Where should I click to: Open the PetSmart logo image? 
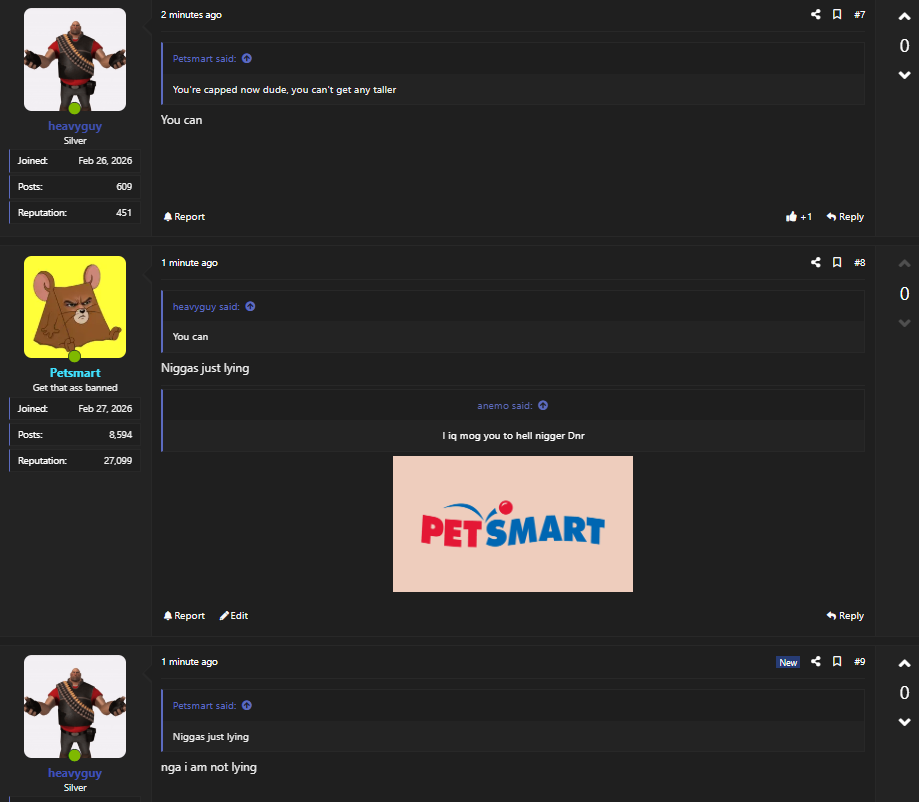pos(513,524)
